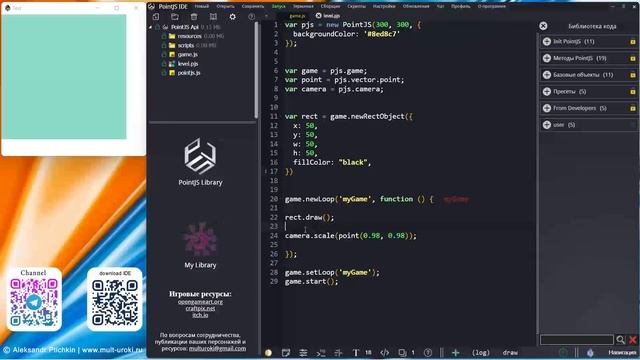
Task: Expand the Init PointJS (11) section
Action: [x=588, y=42]
